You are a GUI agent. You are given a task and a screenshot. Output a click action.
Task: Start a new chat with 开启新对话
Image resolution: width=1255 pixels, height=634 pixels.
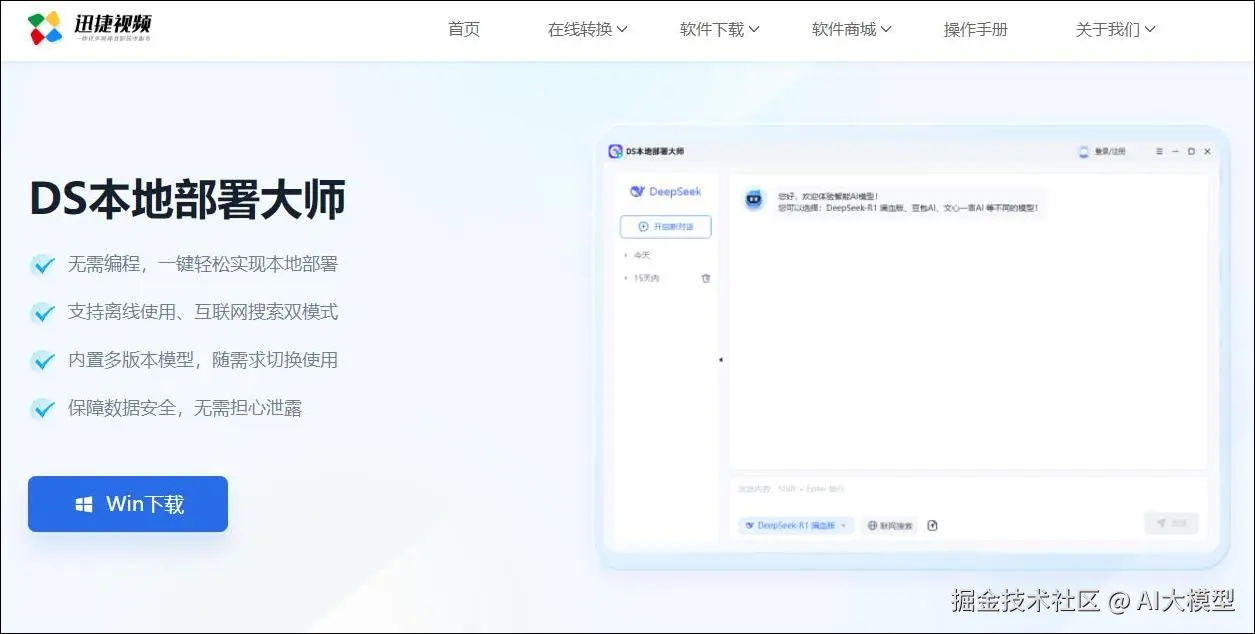coord(667,226)
